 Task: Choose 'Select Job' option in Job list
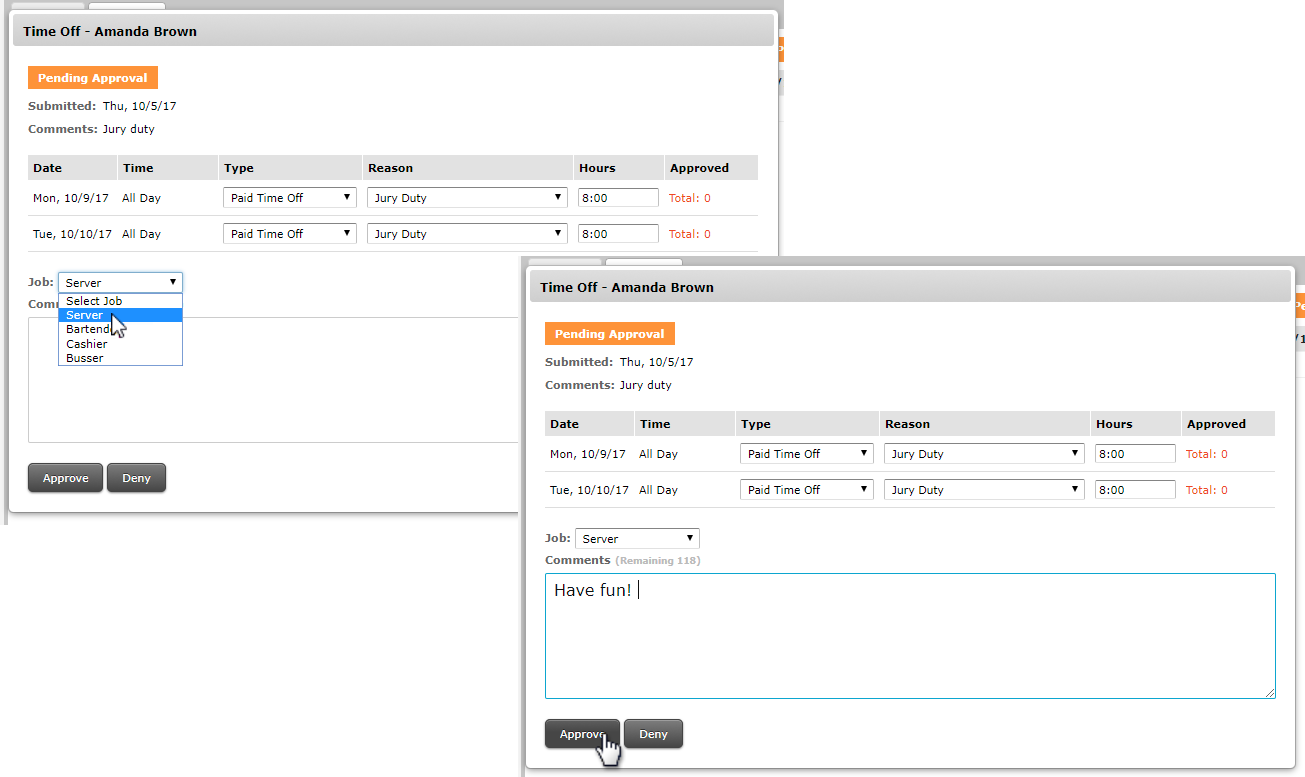[x=120, y=301]
